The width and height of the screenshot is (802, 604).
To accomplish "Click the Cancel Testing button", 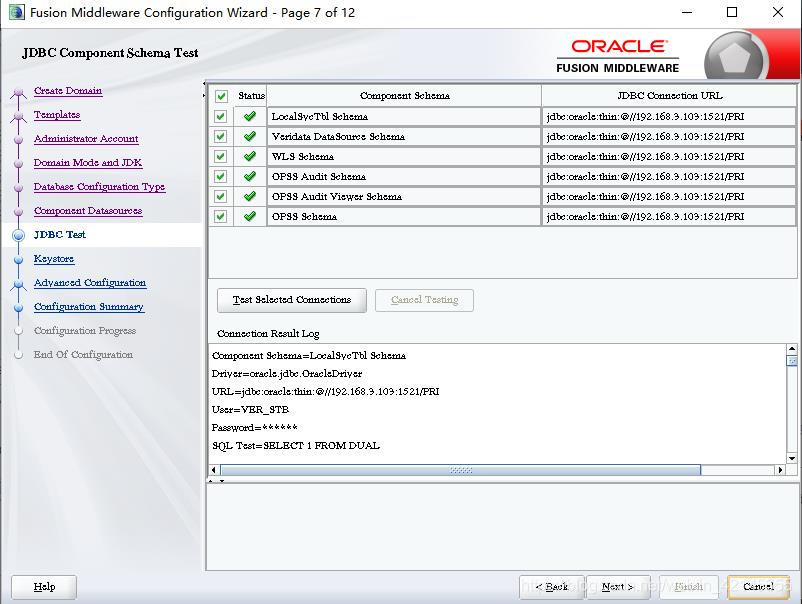I will click(424, 300).
